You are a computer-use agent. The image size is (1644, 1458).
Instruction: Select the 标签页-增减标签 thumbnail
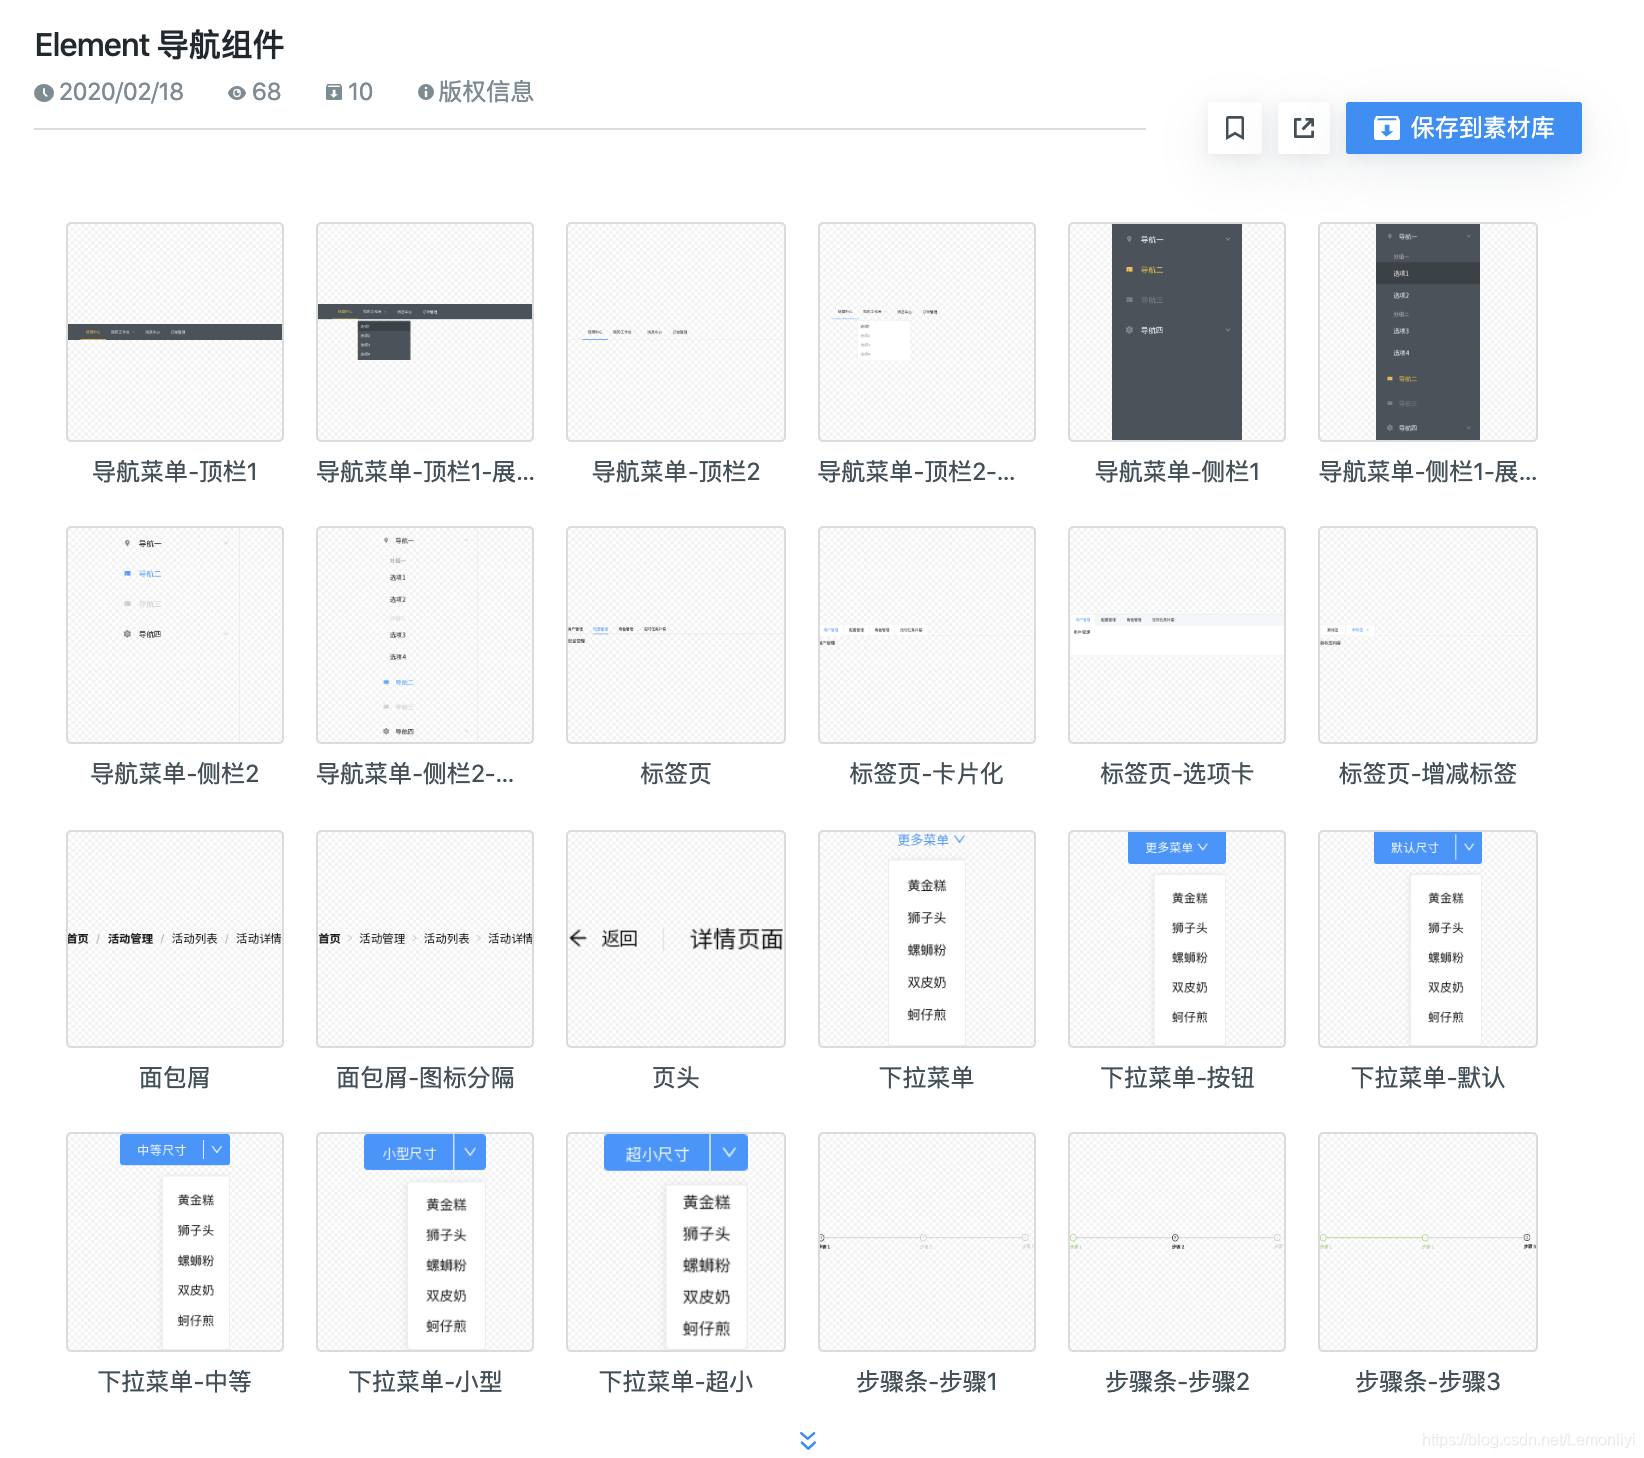(1428, 635)
